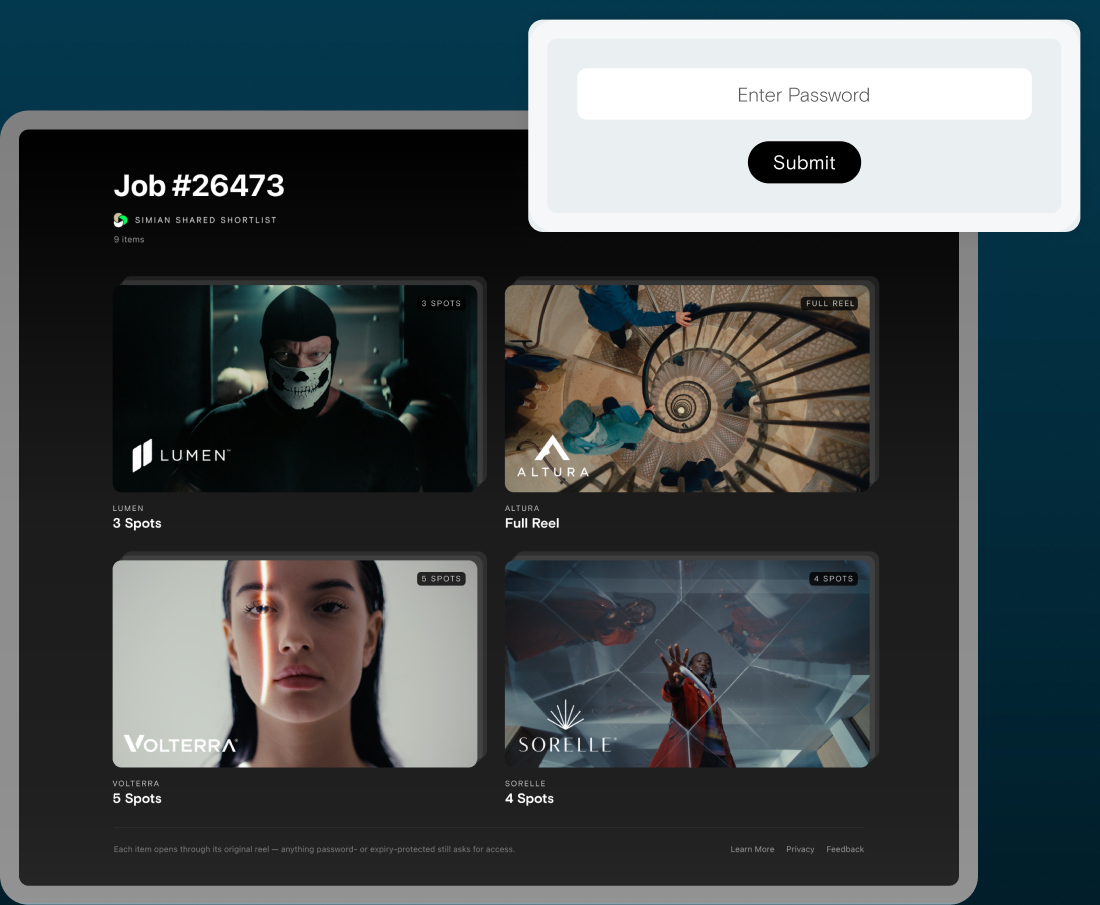
Task: Open the Privacy link
Action: tap(800, 849)
